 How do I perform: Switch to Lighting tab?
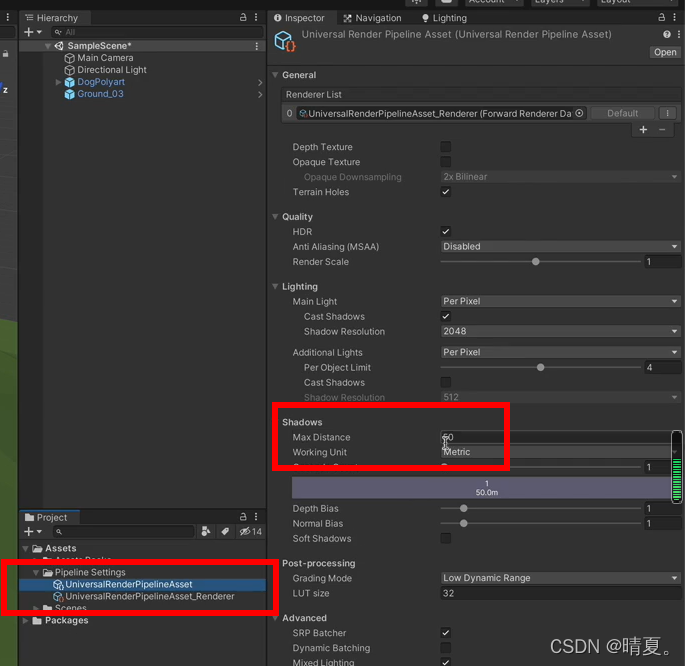click(444, 18)
